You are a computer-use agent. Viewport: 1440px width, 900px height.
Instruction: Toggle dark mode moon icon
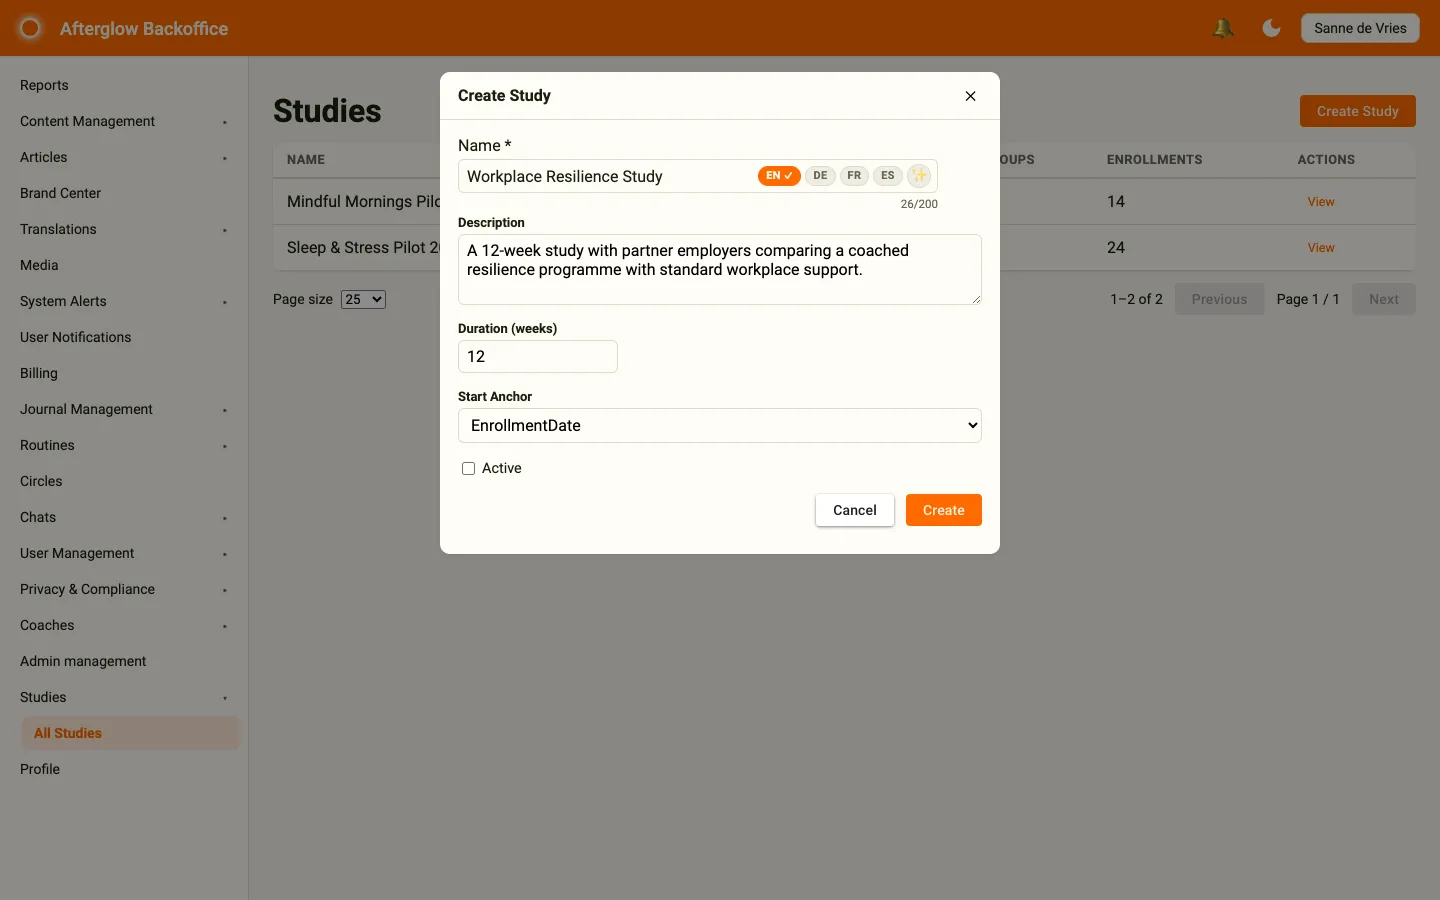(1271, 28)
